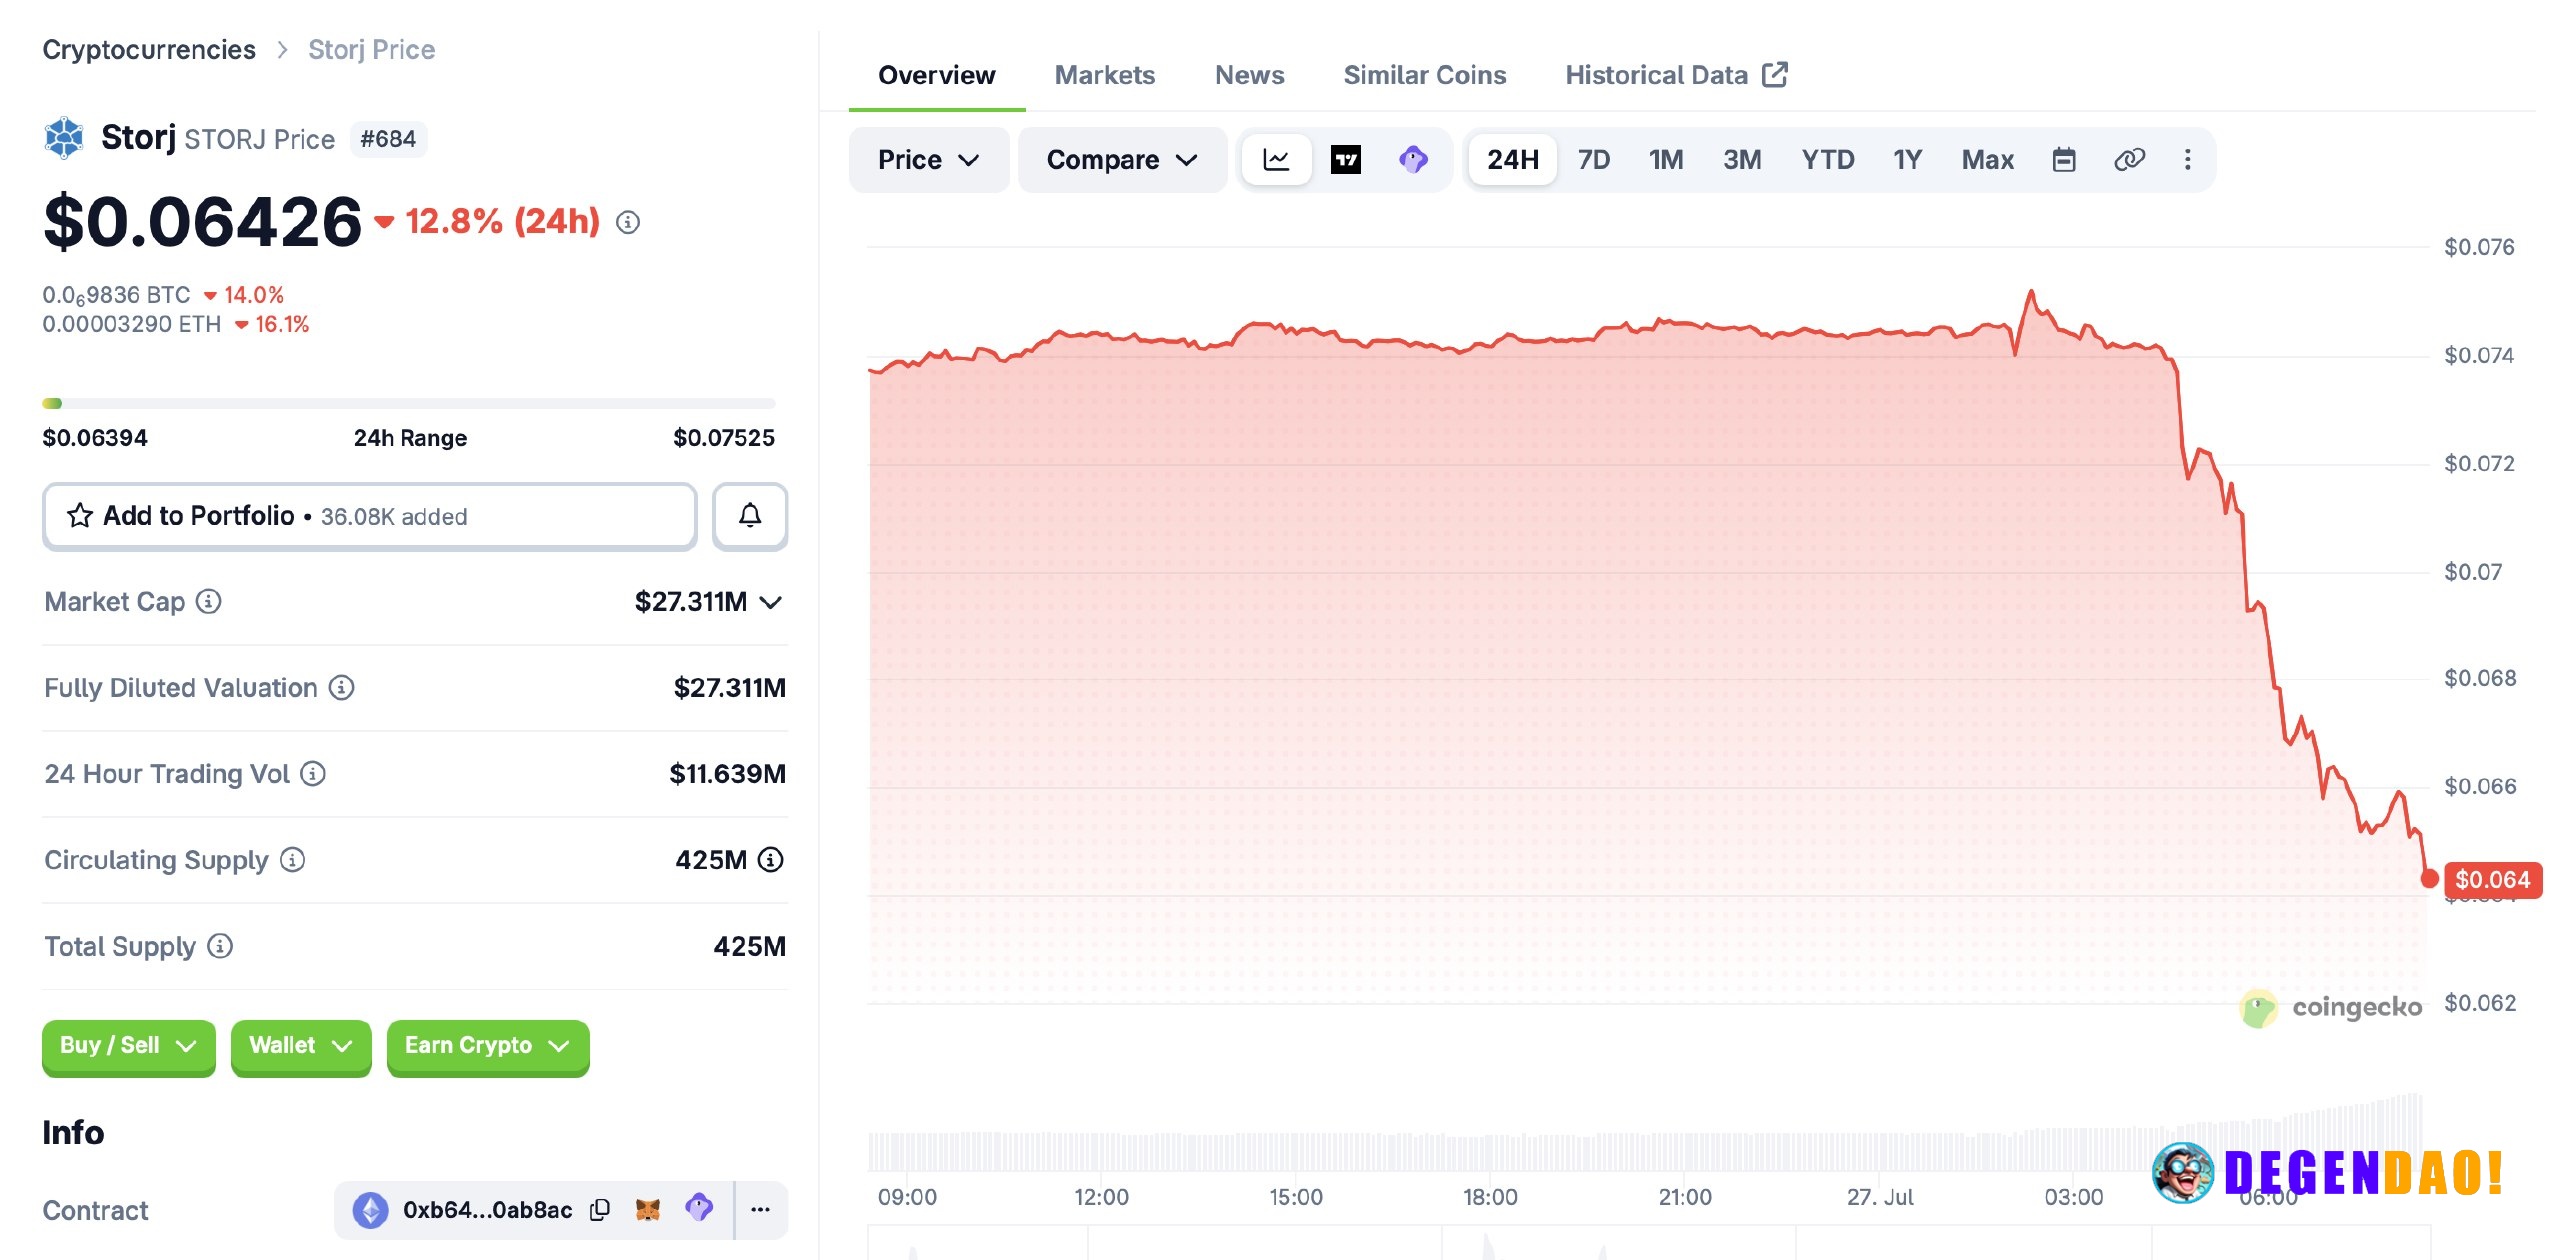This screenshot has height=1260, width=2560.
Task: Select the Max chart range
Action: pos(1987,160)
